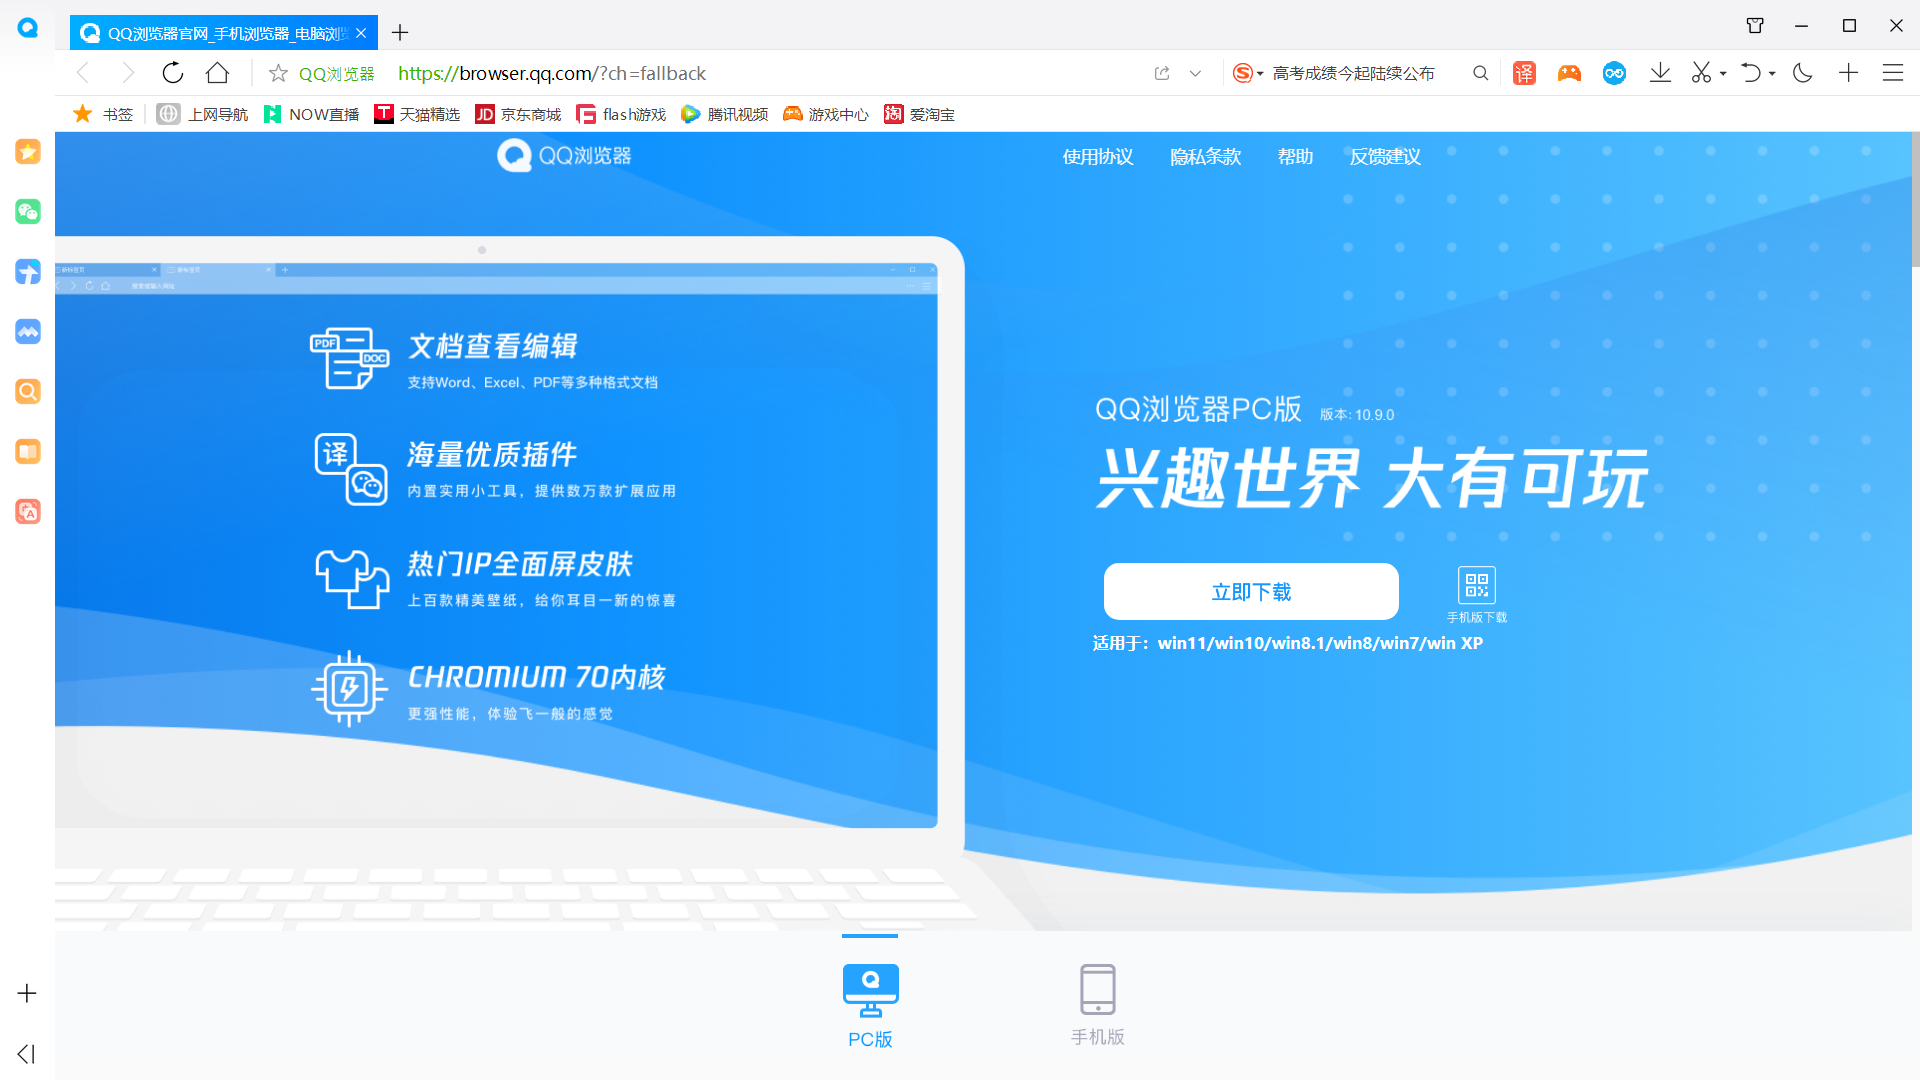The height and width of the screenshot is (1080, 1920).
Task: Open 隐私条款 page menu item
Action: tap(1206, 157)
